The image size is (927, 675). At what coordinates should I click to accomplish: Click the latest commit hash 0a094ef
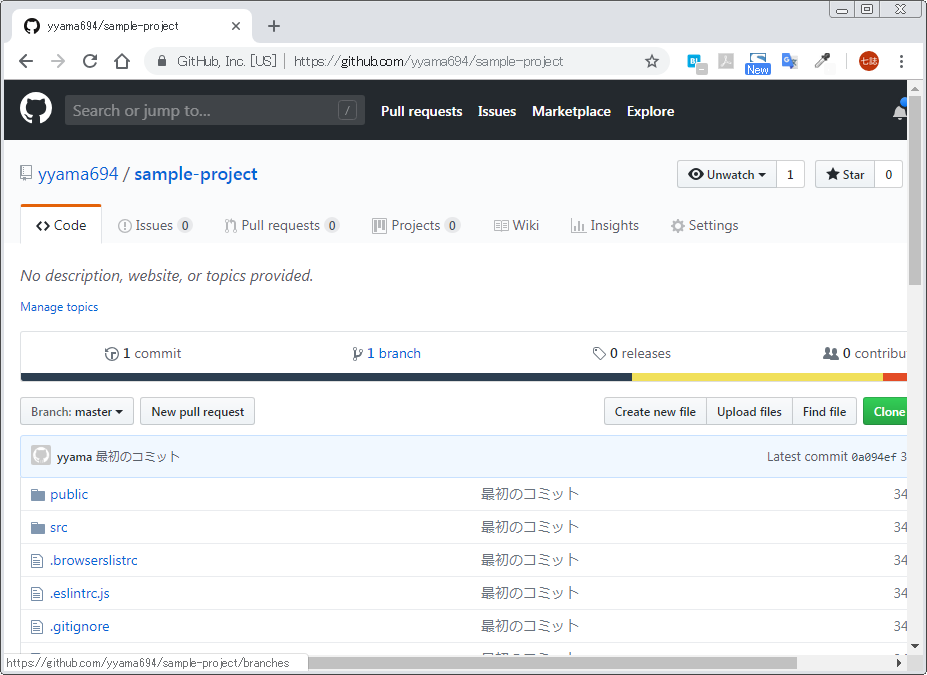click(x=874, y=457)
